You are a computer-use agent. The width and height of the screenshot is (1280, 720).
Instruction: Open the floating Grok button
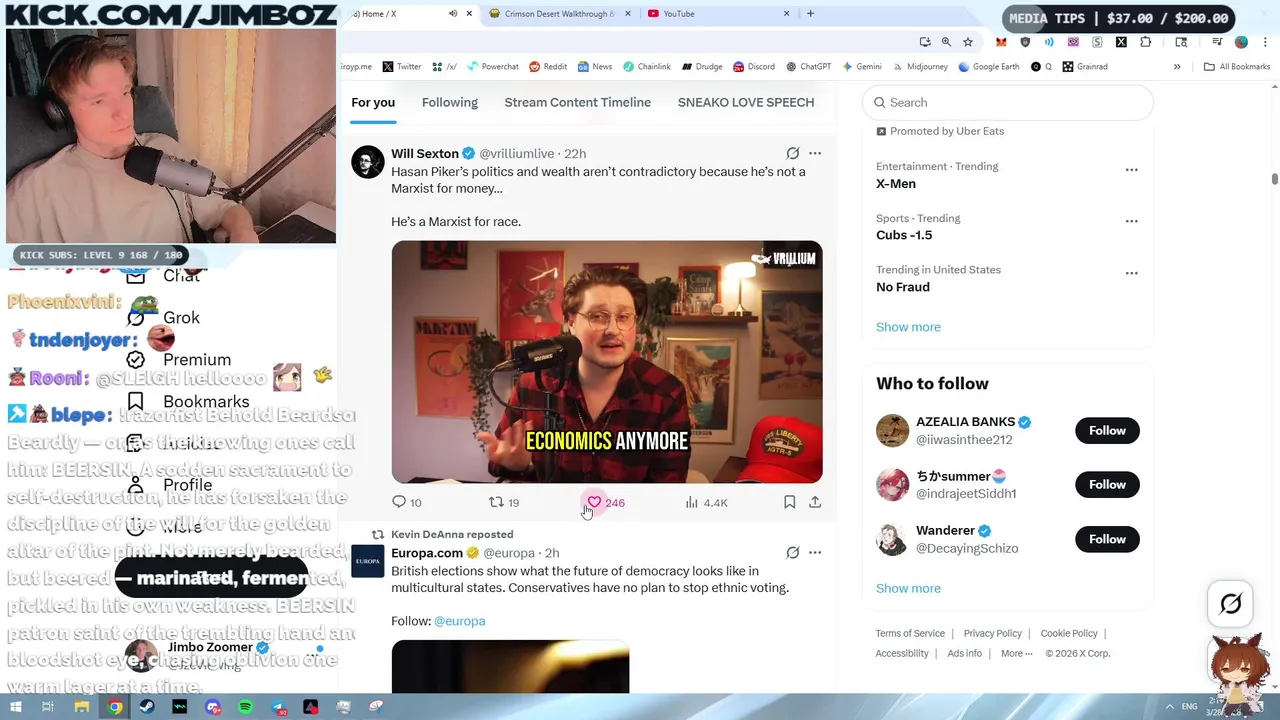coord(1231,604)
